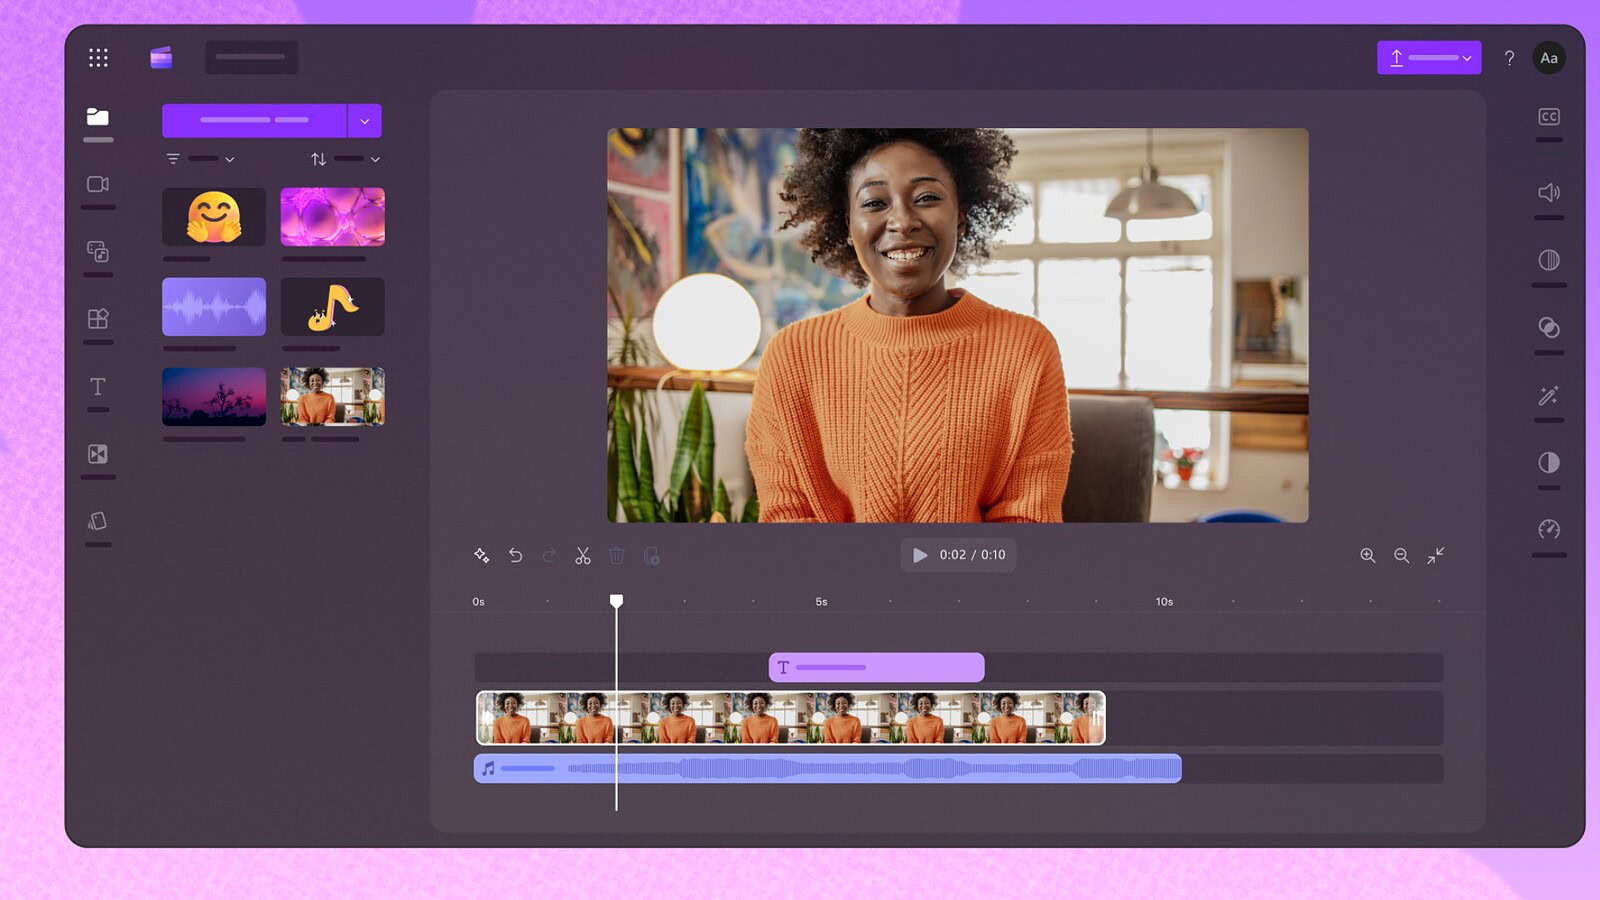Zoom out on the timeline

[1402, 555]
